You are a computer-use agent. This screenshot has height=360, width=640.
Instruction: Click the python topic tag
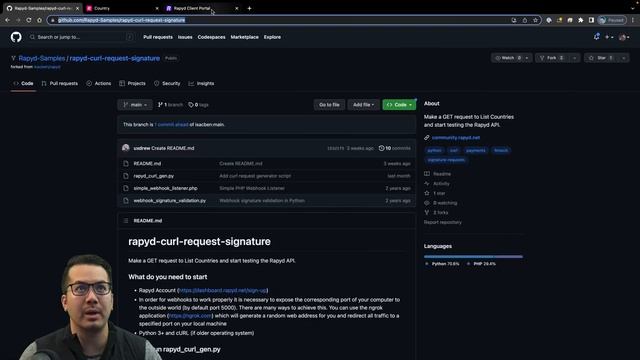coord(434,150)
